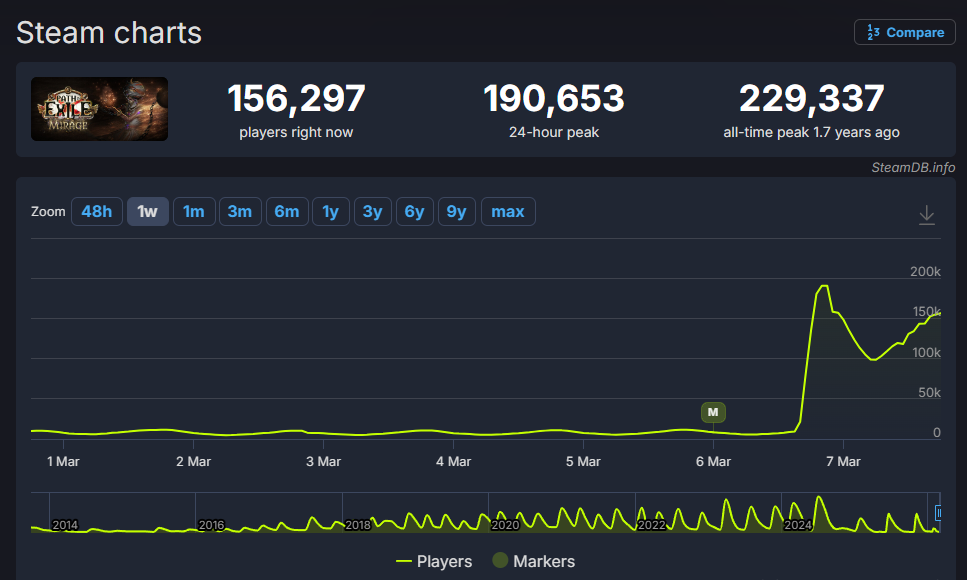Click the 100k y-axis label
This screenshot has width=967, height=580.
[x=926, y=352]
